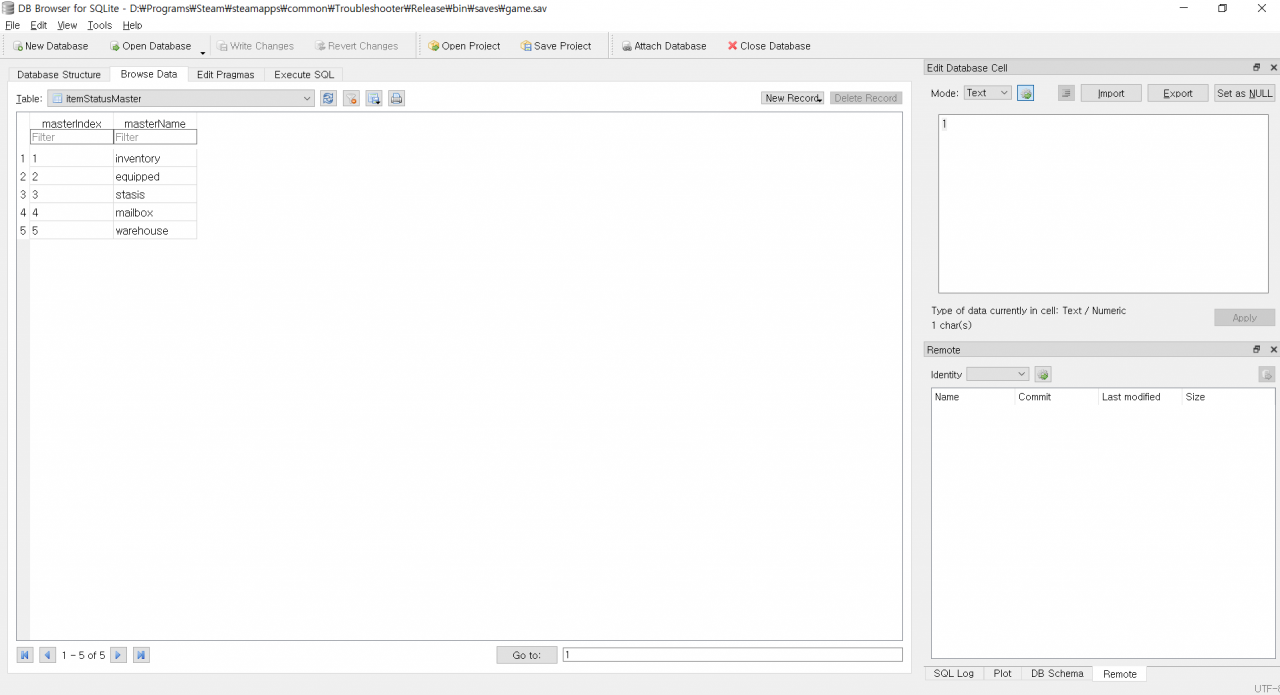1280x695 pixels.
Task: Click the settings icon next to Identity dropdown
Action: (x=1043, y=374)
